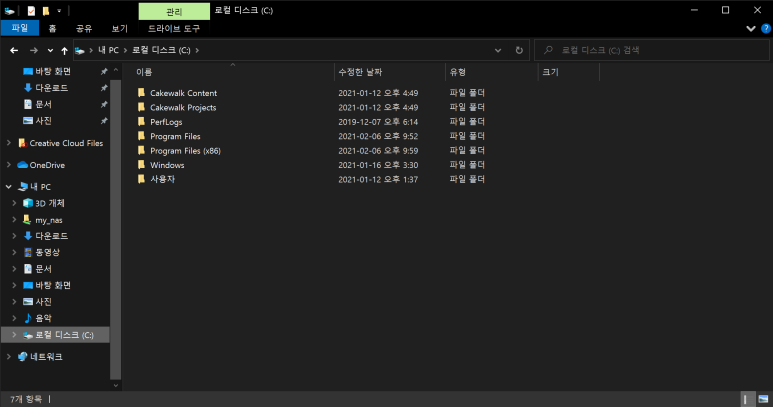Select 문서 under 내 PC
Viewport: 773px width, 407px height.
click(x=43, y=269)
